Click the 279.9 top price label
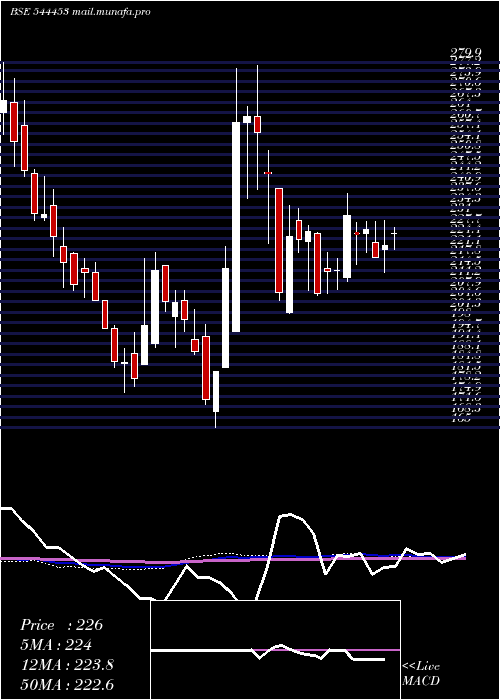 pos(466,54)
